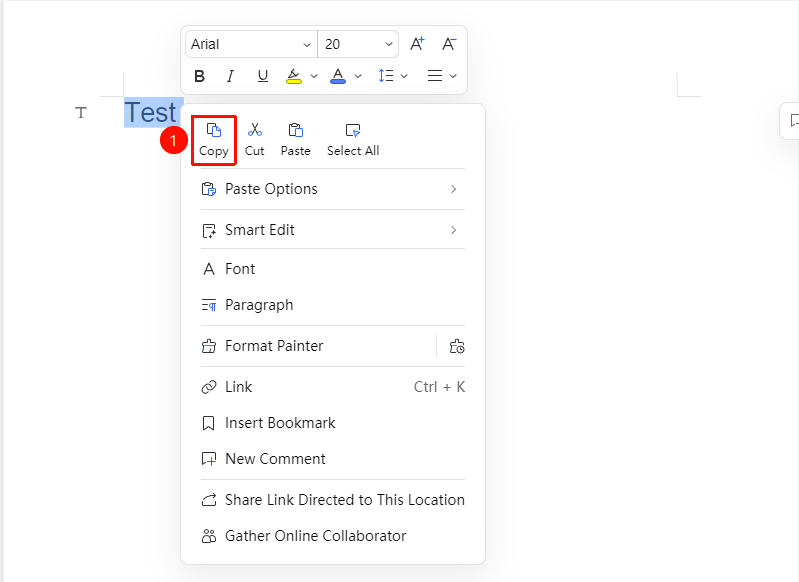This screenshot has width=799, height=582.
Task: Click the line spacing icon
Action: point(386,76)
